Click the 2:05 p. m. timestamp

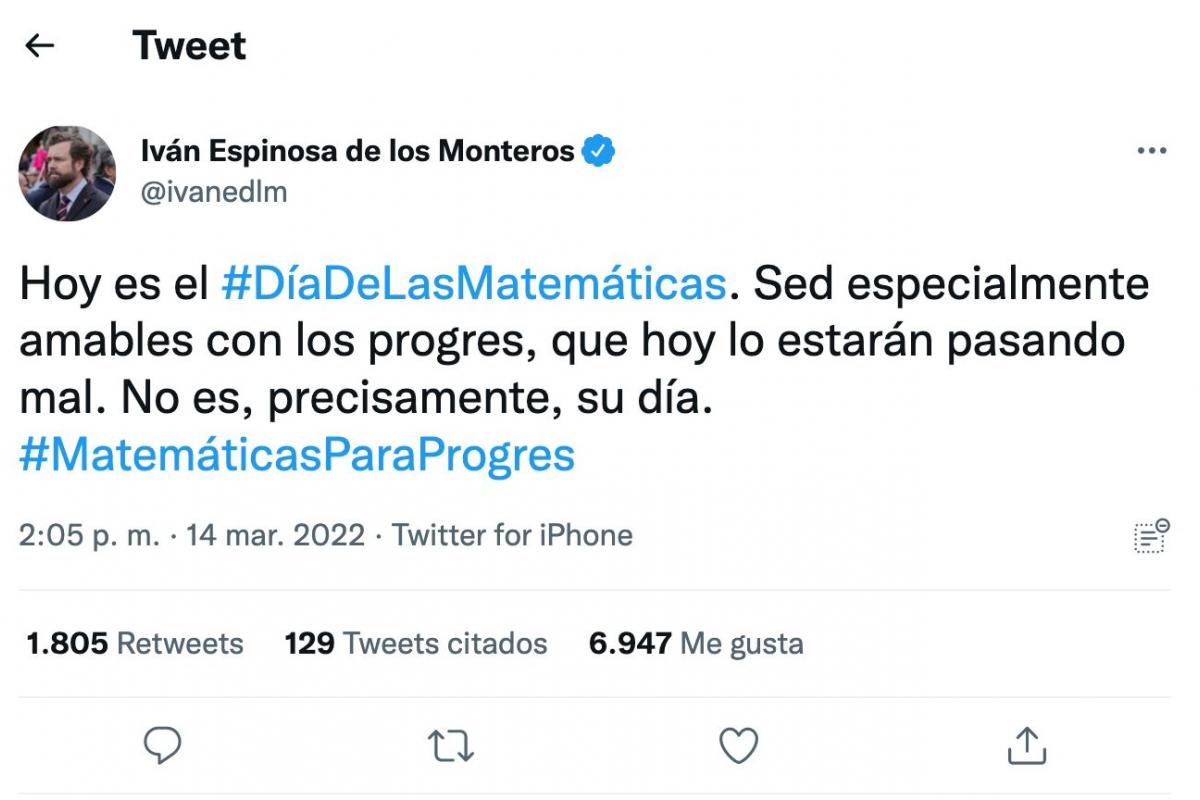(89, 535)
